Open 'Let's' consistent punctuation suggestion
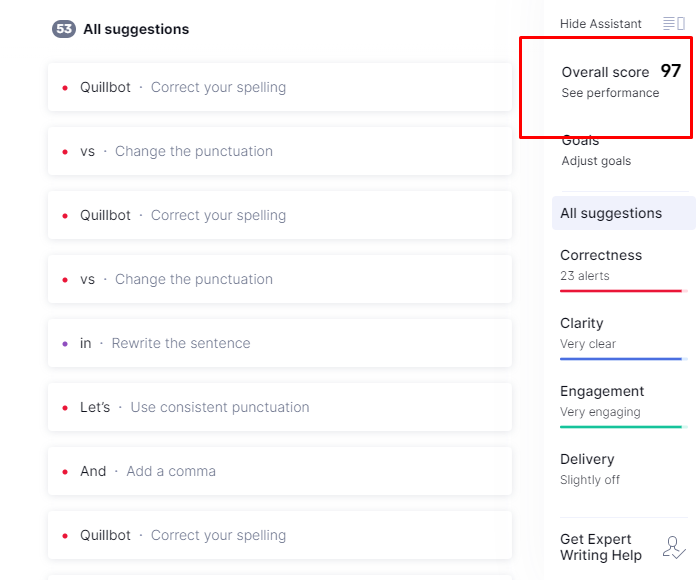 [x=280, y=407]
